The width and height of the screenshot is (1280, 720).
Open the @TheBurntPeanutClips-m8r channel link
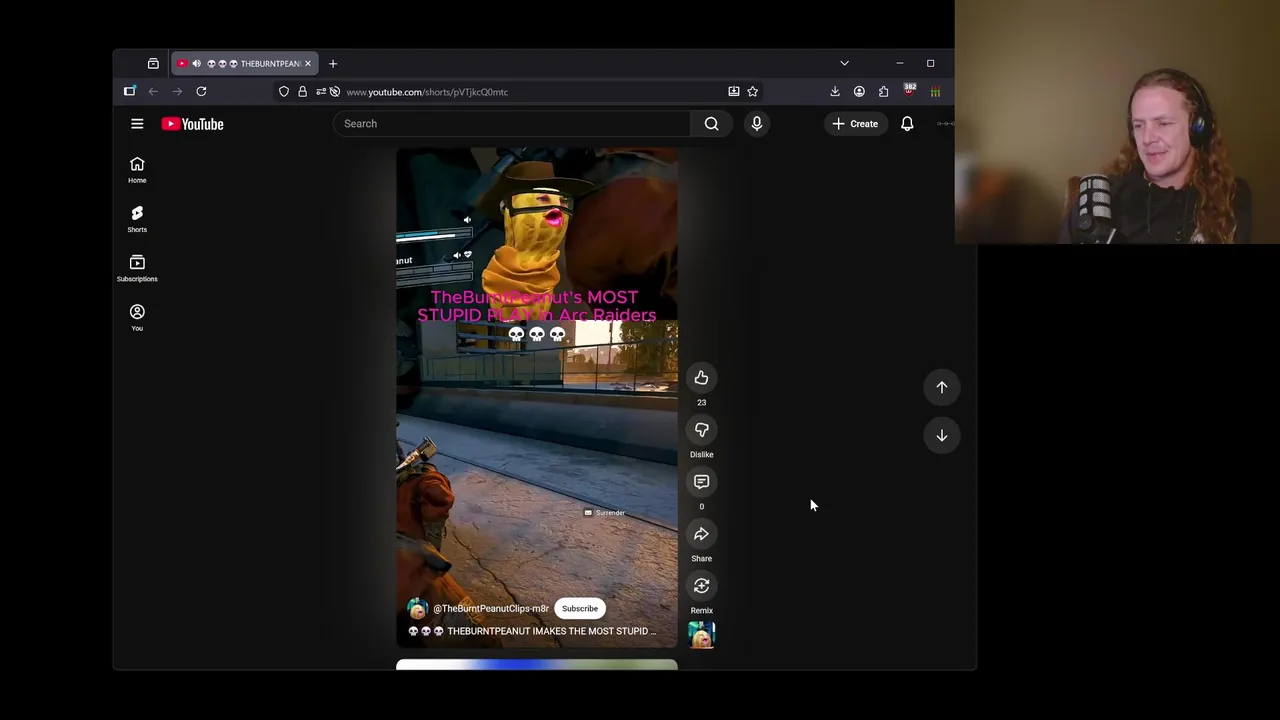pyautogui.click(x=490, y=608)
